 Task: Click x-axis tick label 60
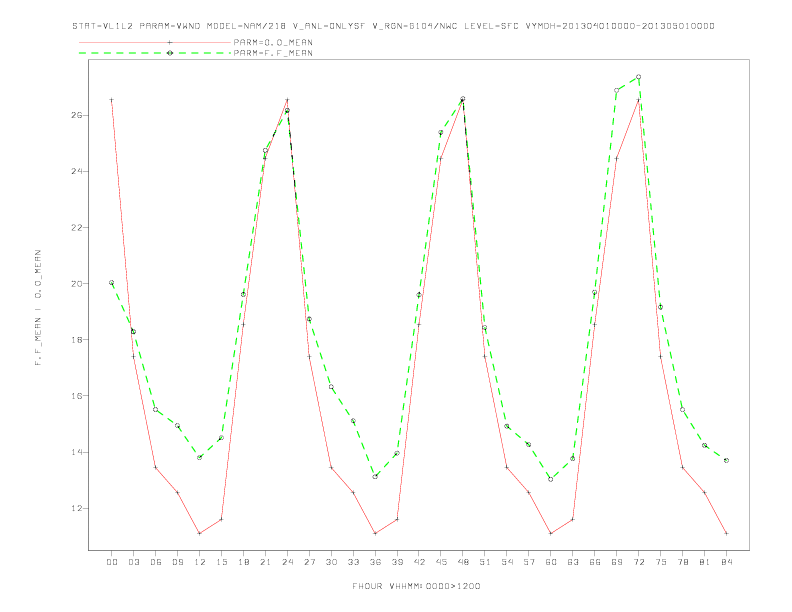click(x=551, y=562)
